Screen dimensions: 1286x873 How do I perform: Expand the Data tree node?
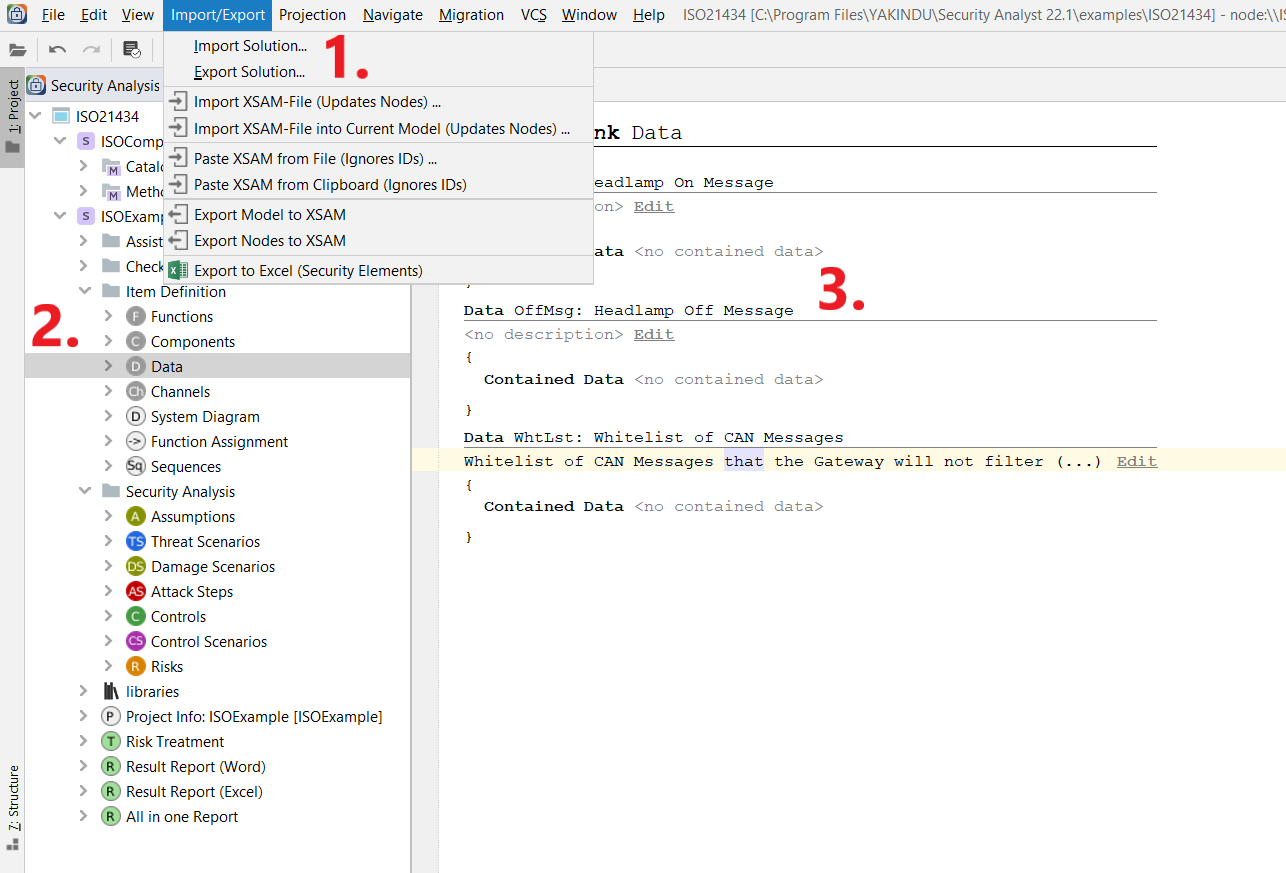pyautogui.click(x=109, y=366)
